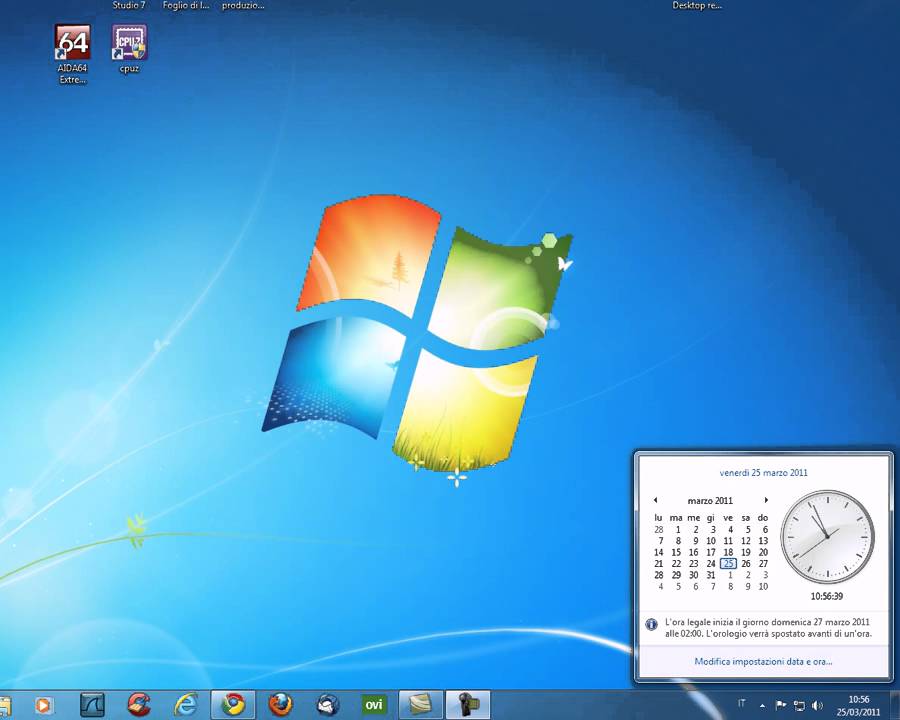Click the marzo 2011 month header

[x=710, y=501]
